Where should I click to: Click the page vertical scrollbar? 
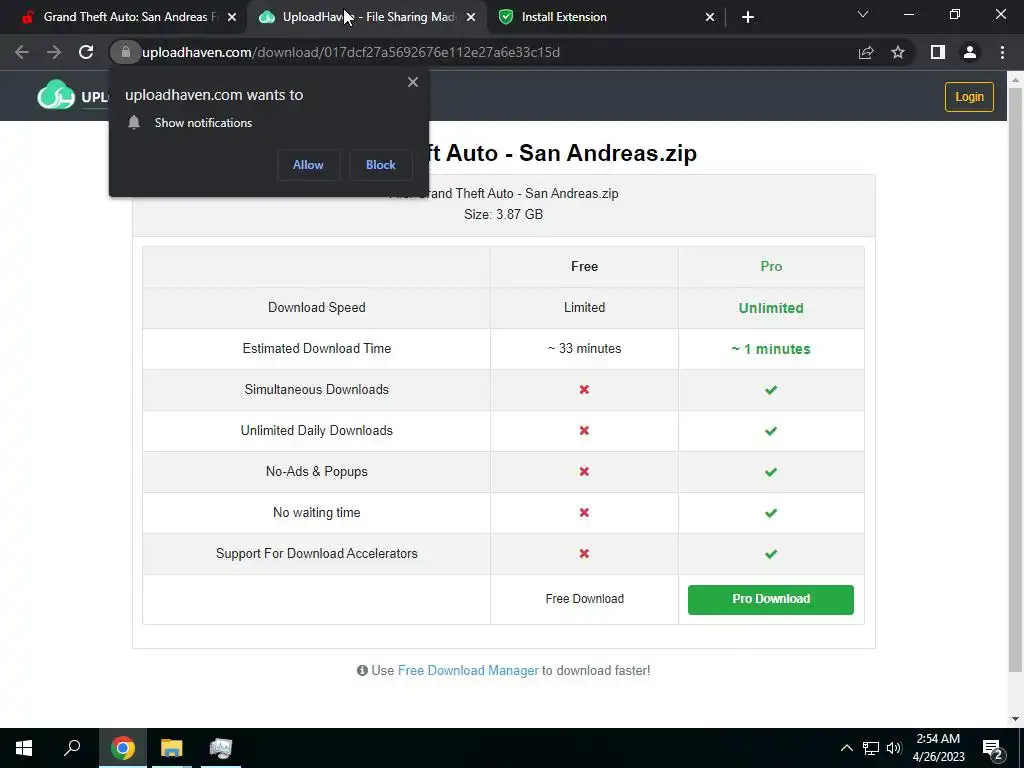pos(1015,379)
